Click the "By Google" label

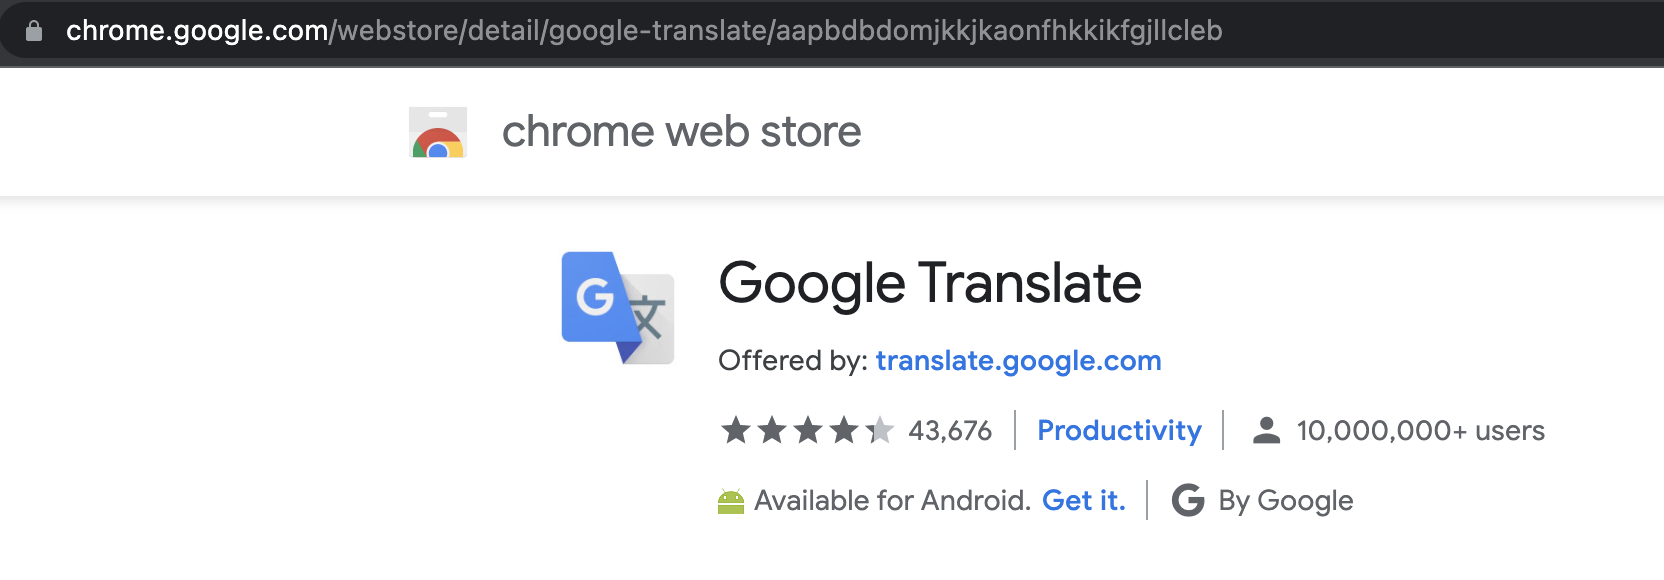1285,501
